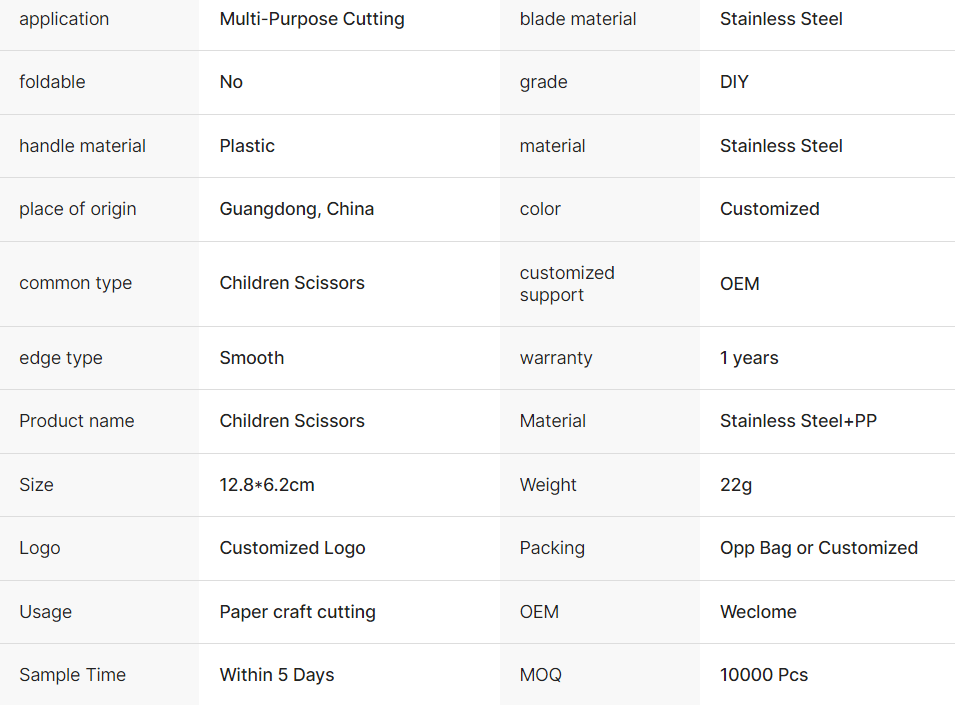Click the 'Plastic' handle material value
This screenshot has height=705, width=955.
point(247,146)
